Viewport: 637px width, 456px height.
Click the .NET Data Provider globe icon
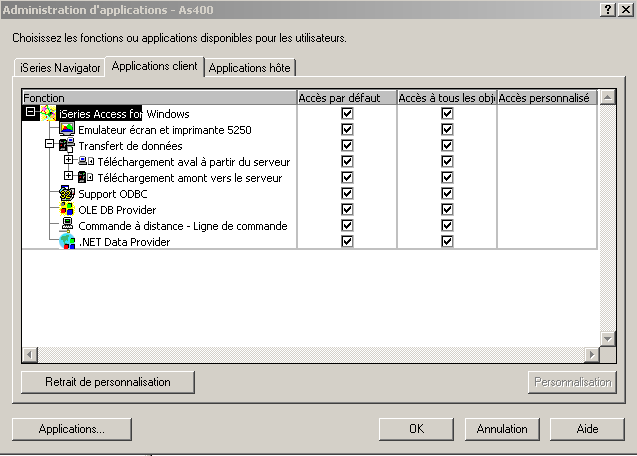pos(67,241)
